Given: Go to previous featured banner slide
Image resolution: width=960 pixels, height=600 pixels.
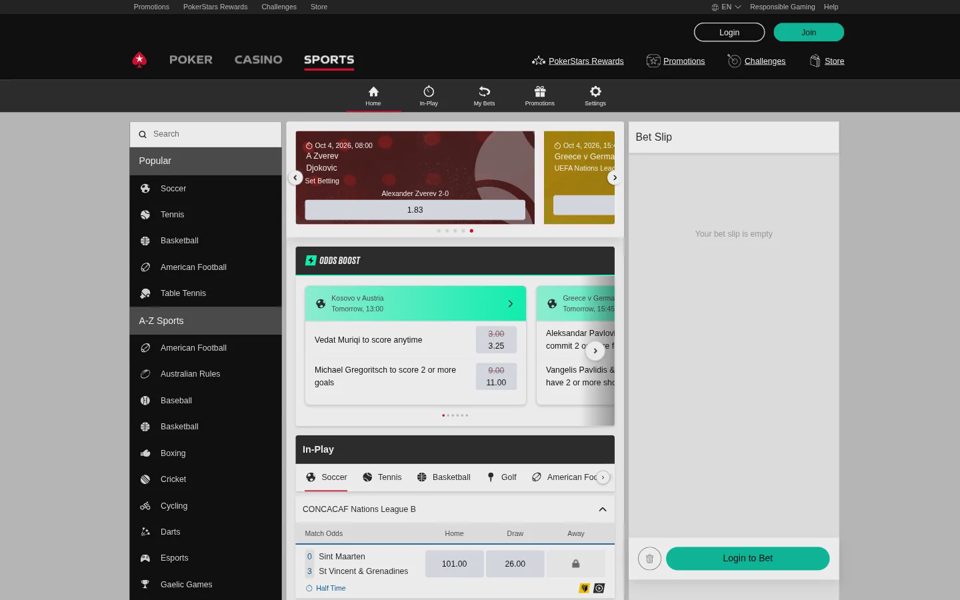Looking at the screenshot, I should (295, 178).
